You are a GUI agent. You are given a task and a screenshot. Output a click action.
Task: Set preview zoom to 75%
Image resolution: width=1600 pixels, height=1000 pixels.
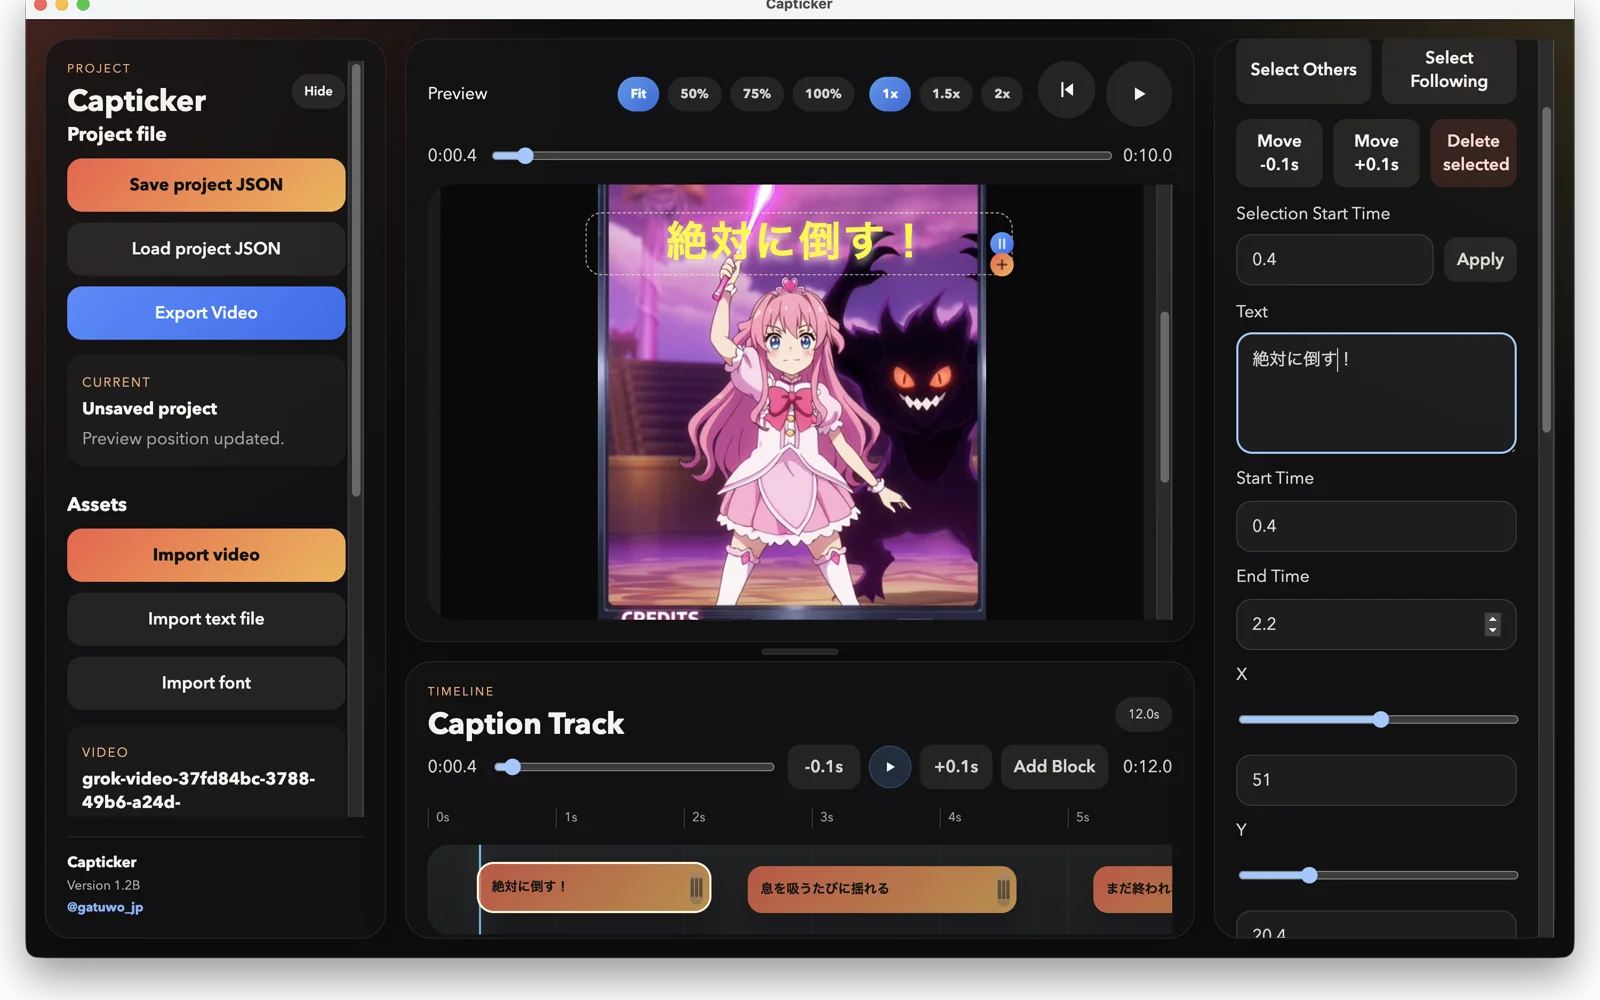click(757, 94)
